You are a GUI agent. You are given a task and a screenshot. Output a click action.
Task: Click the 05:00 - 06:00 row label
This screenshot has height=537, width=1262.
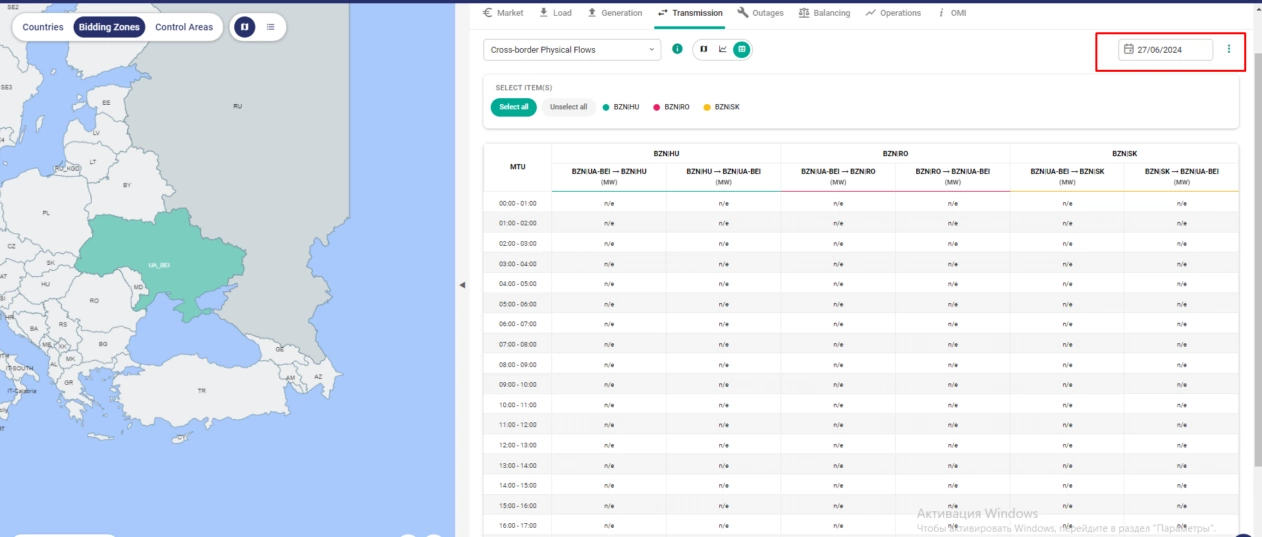click(x=517, y=303)
